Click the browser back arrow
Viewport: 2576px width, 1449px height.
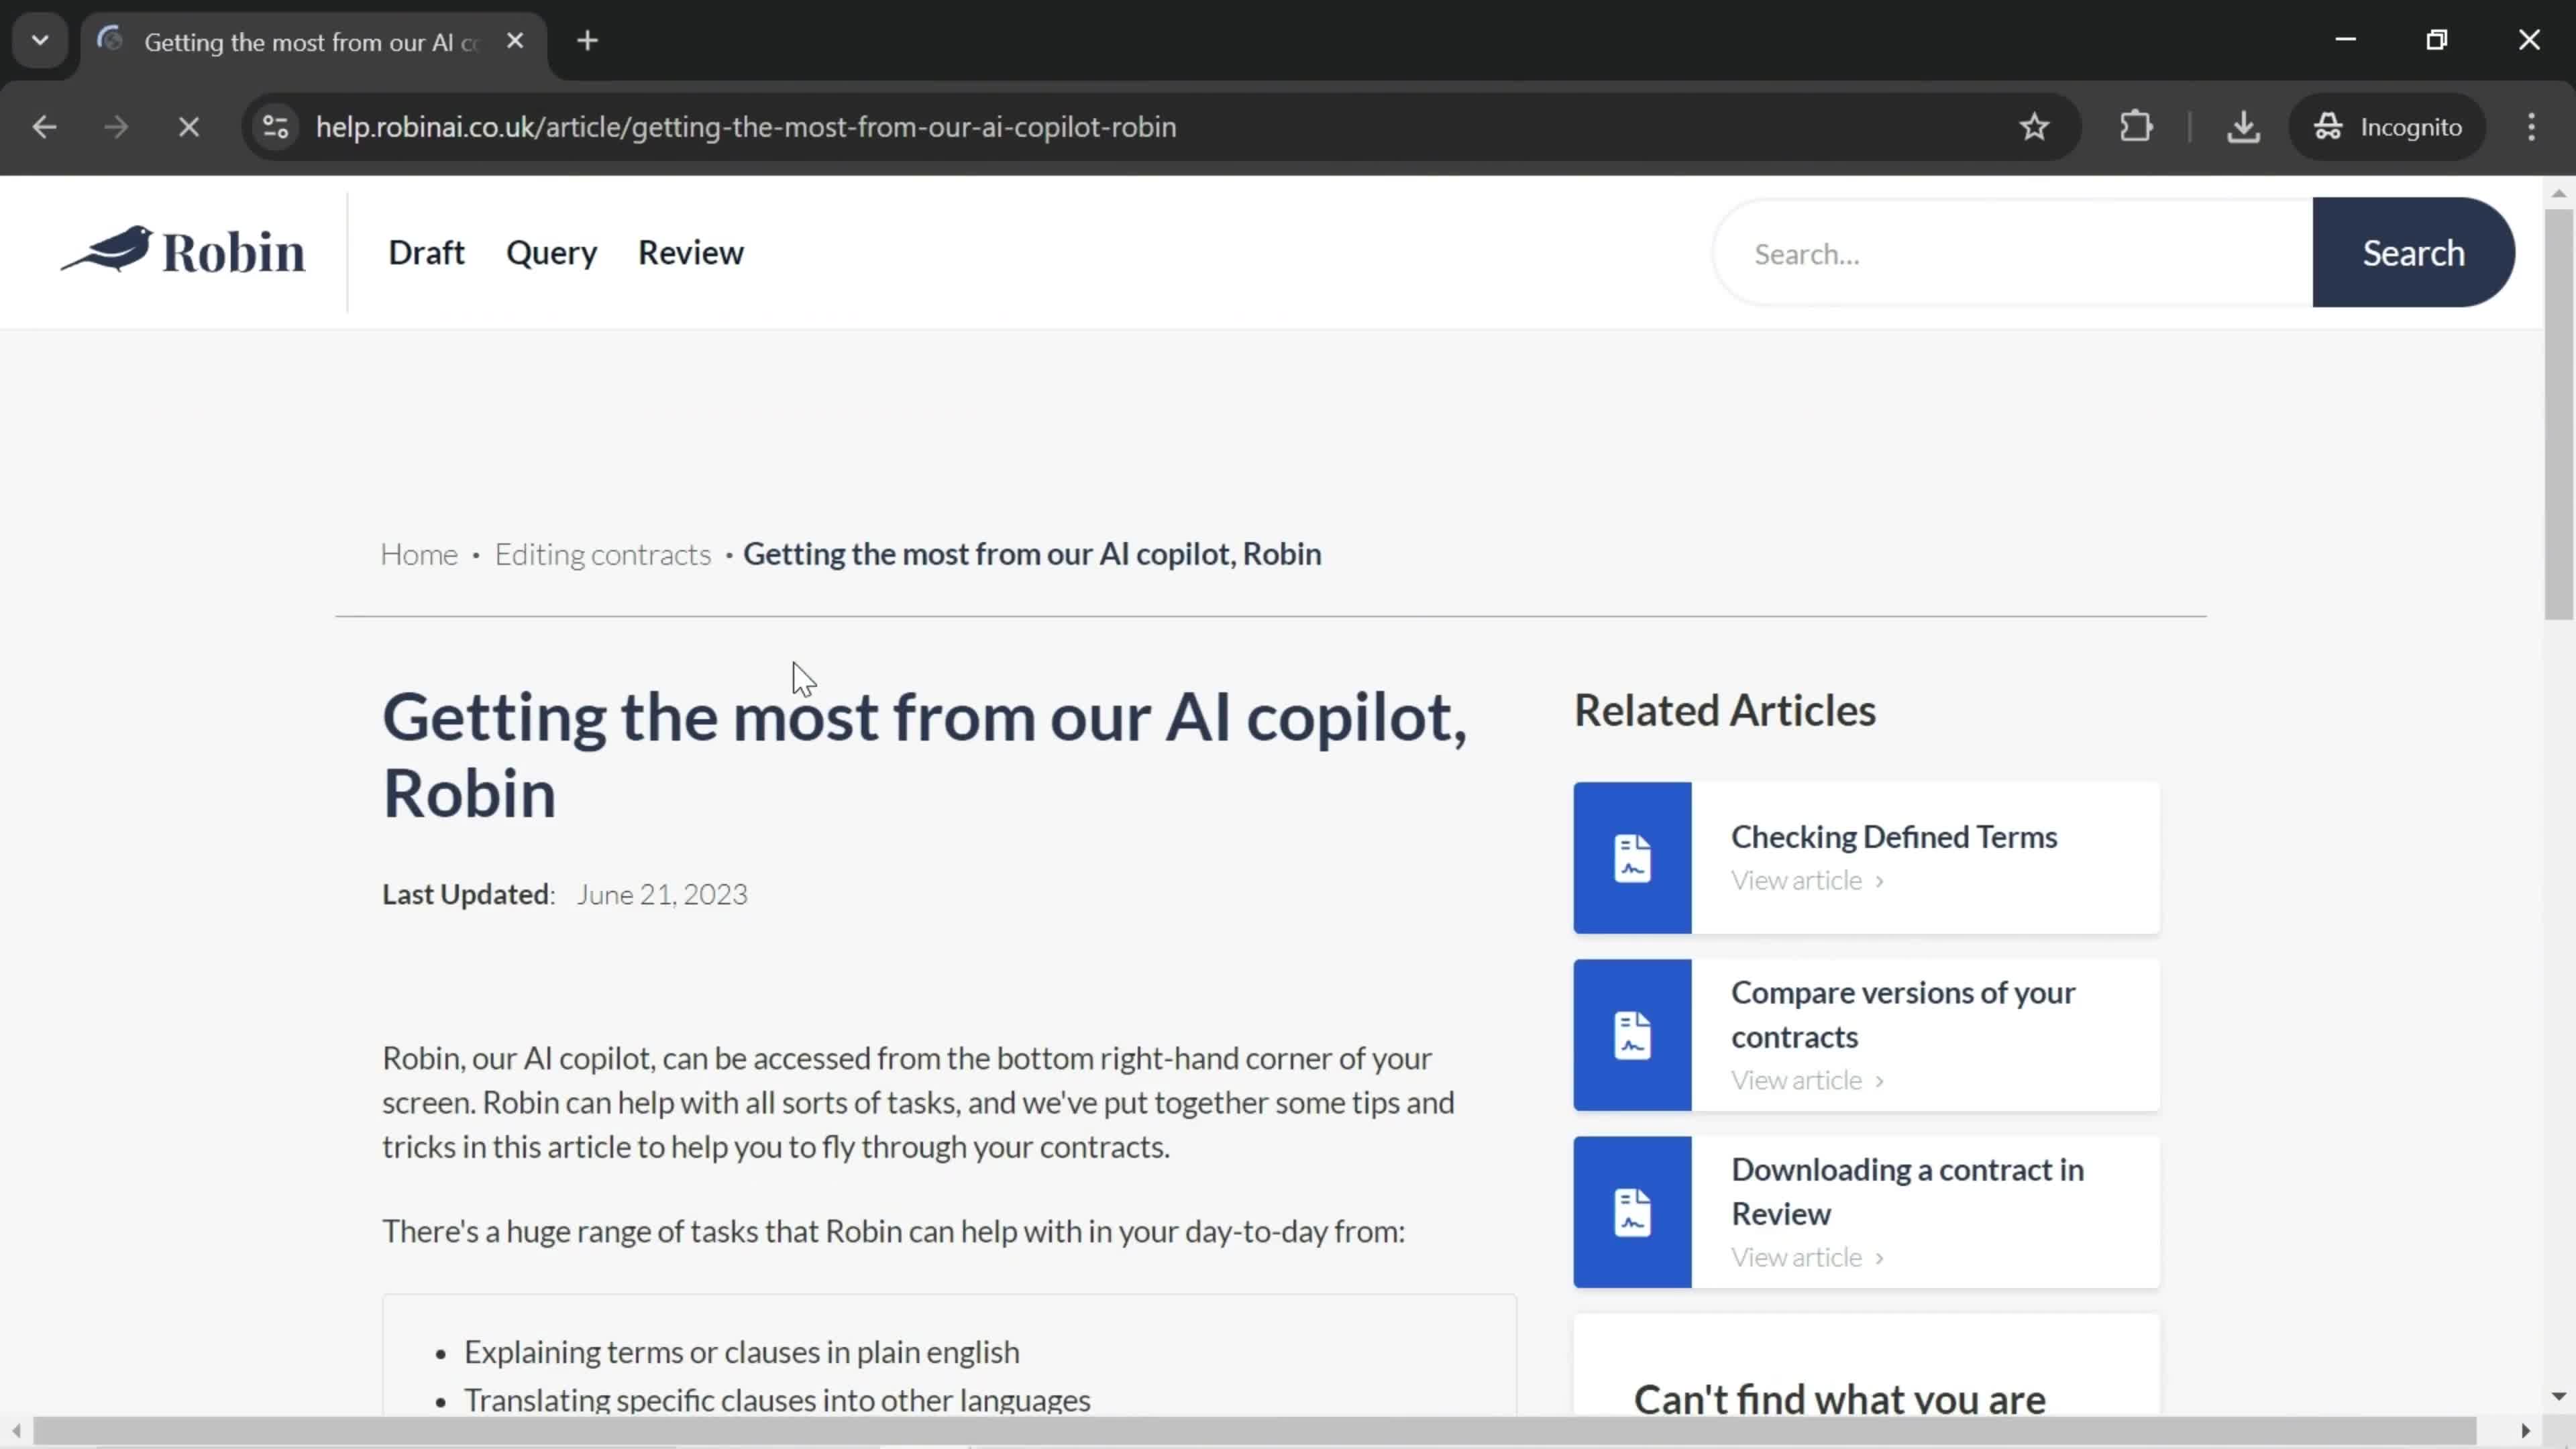(44, 127)
